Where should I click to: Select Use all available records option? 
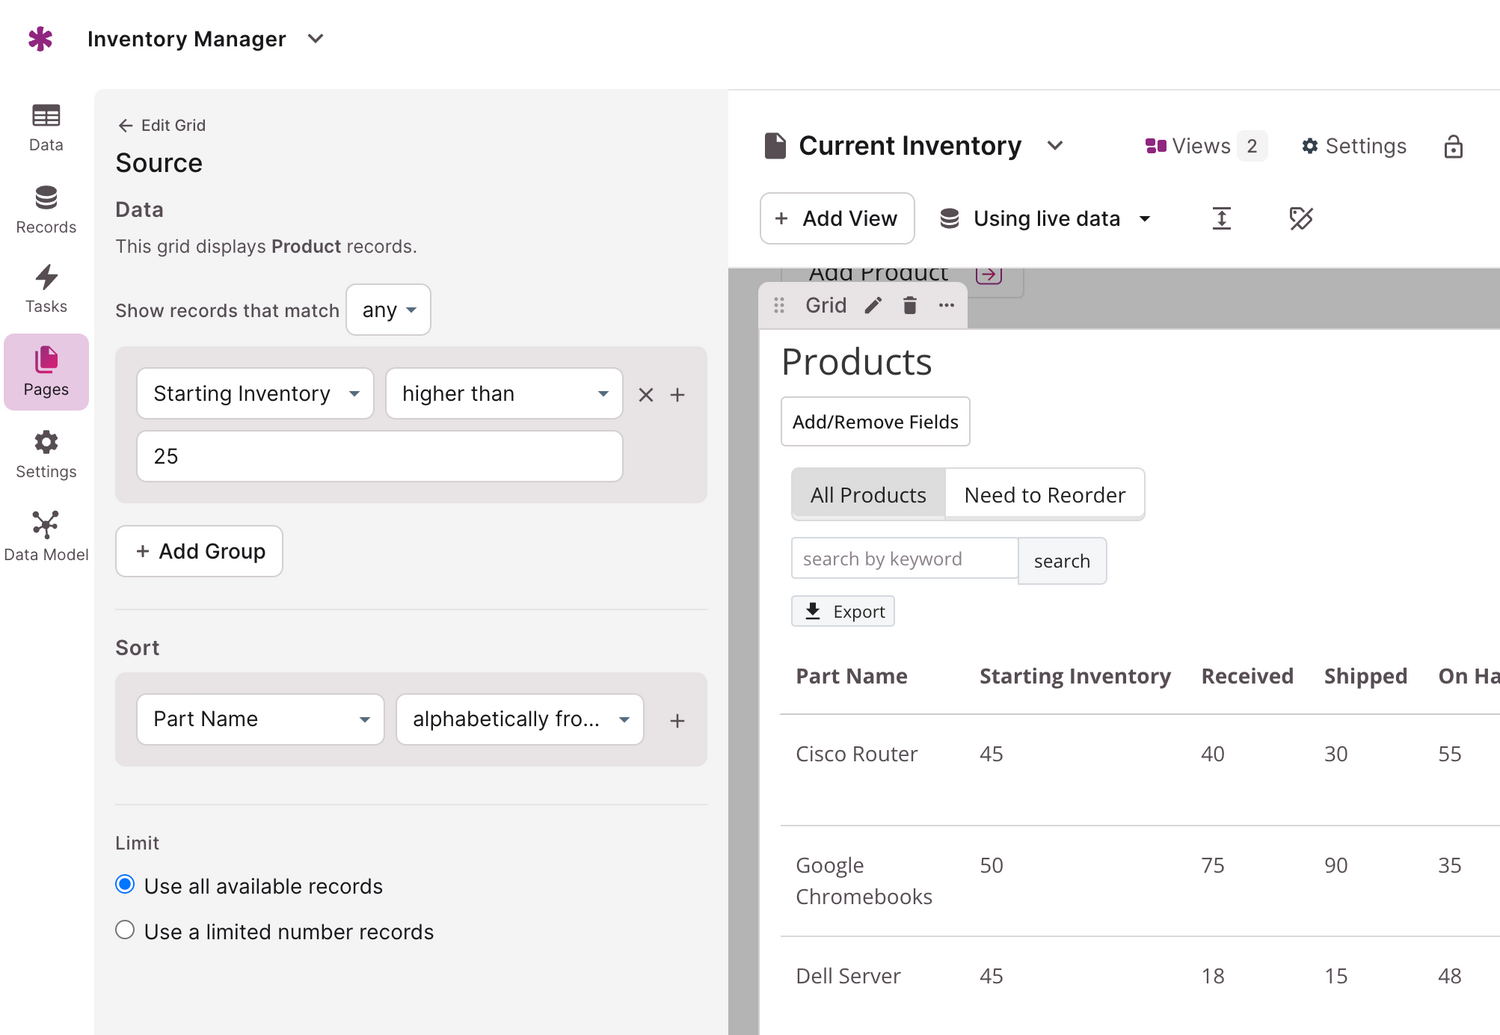pos(125,885)
